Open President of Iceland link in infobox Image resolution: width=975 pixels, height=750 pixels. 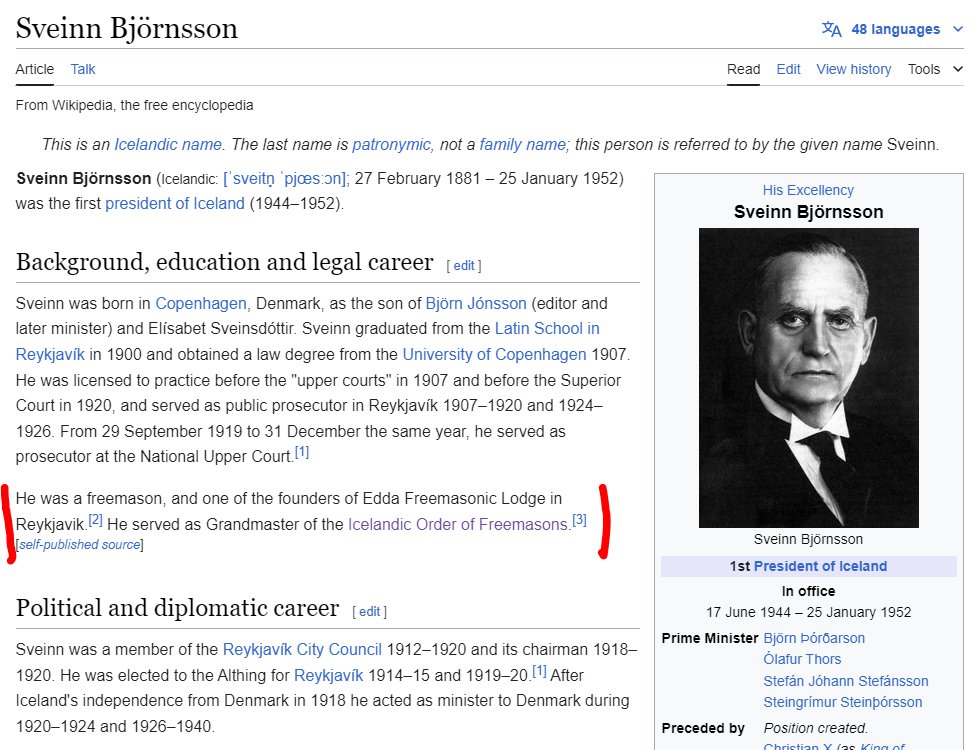coord(820,566)
